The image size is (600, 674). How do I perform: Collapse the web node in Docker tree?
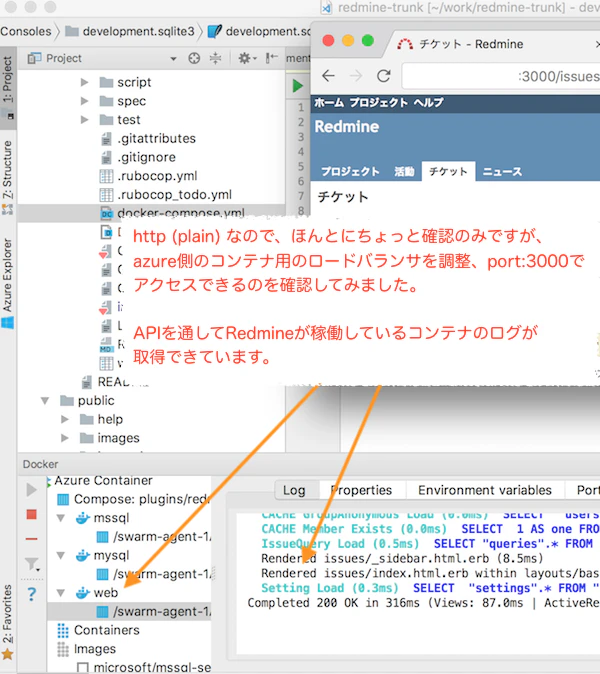pos(61,593)
